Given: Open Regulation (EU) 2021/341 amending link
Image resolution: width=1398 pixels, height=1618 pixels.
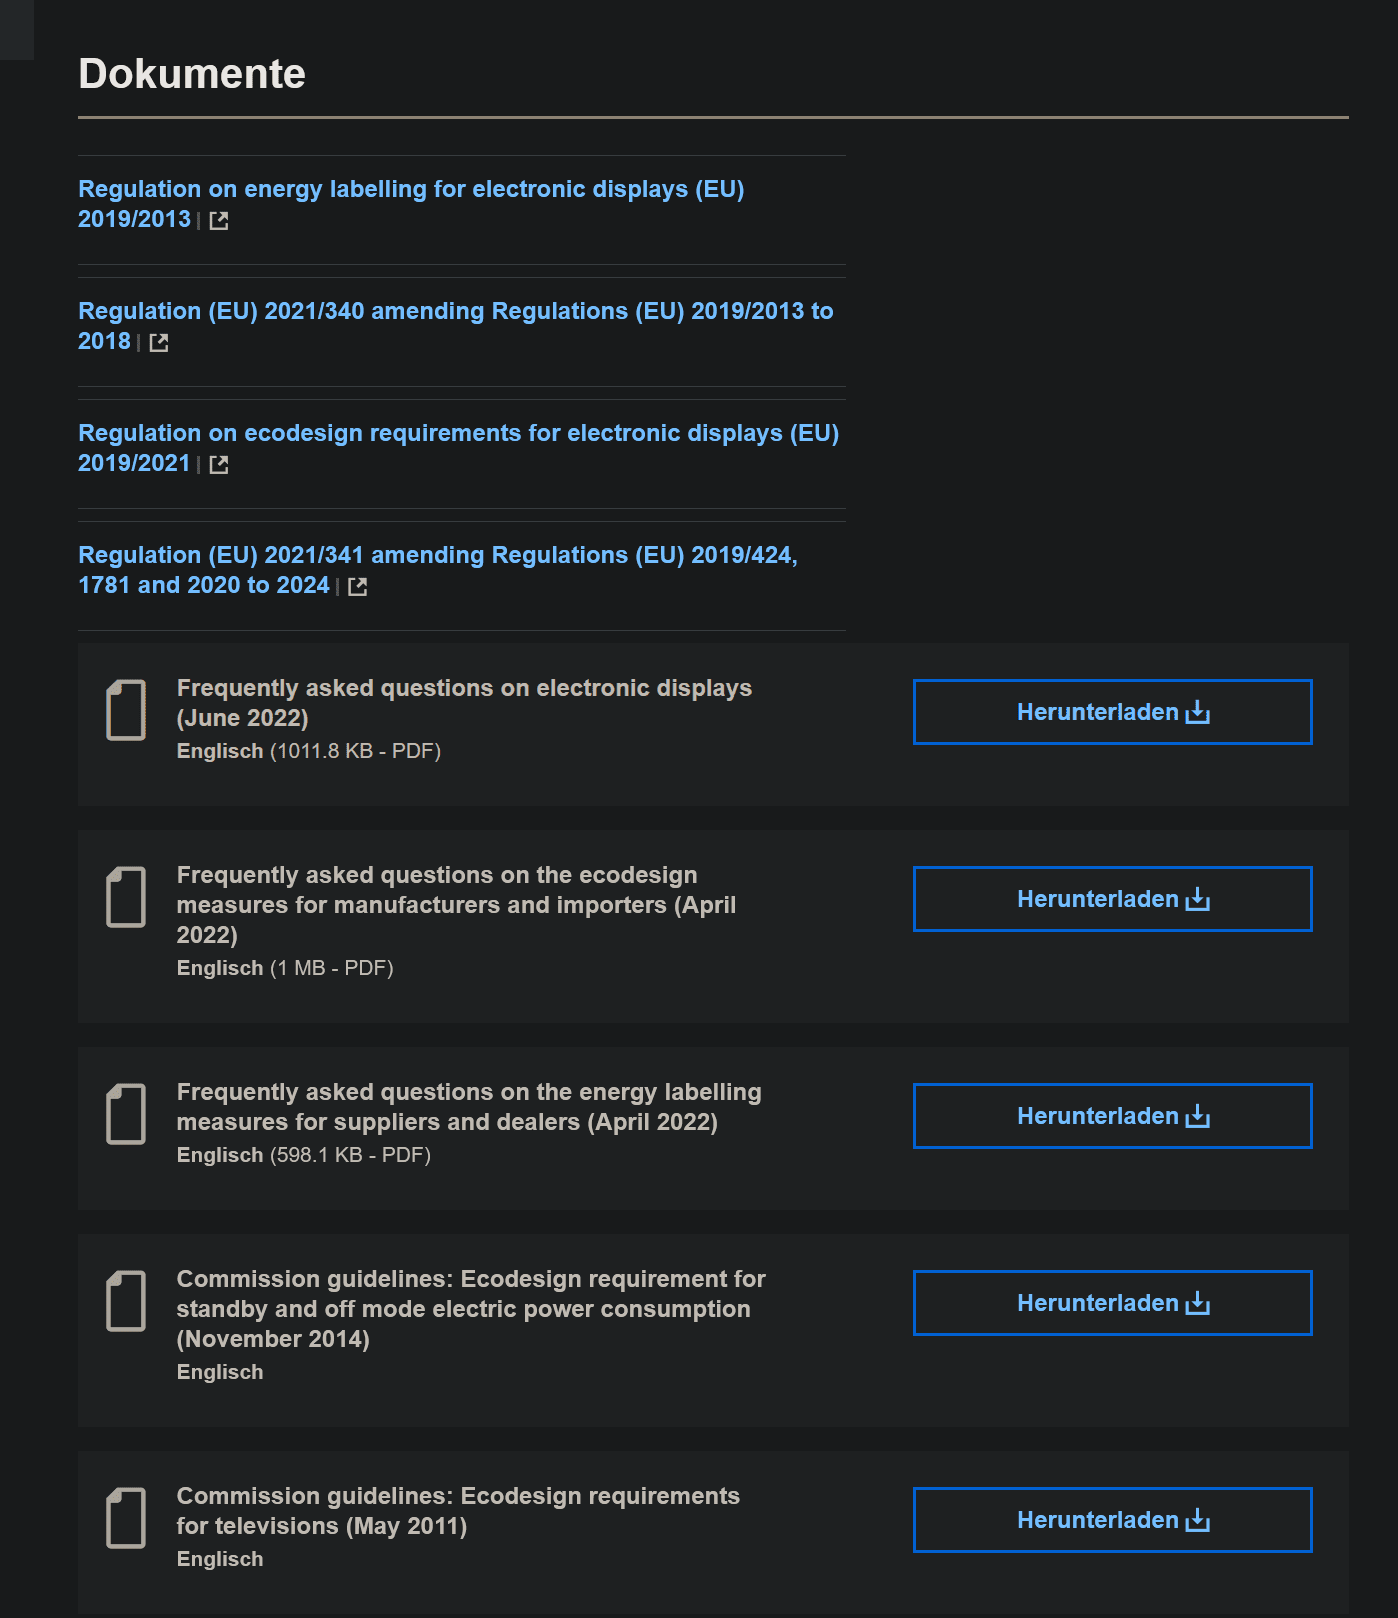Looking at the screenshot, I should pyautogui.click(x=438, y=570).
